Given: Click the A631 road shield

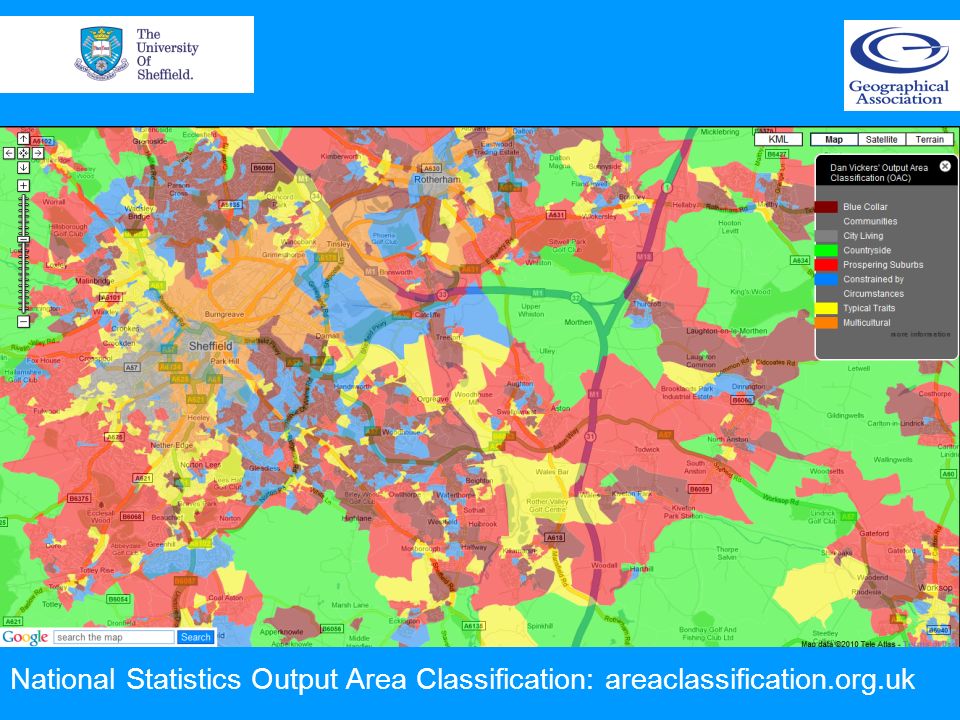Looking at the screenshot, I should (556, 215).
